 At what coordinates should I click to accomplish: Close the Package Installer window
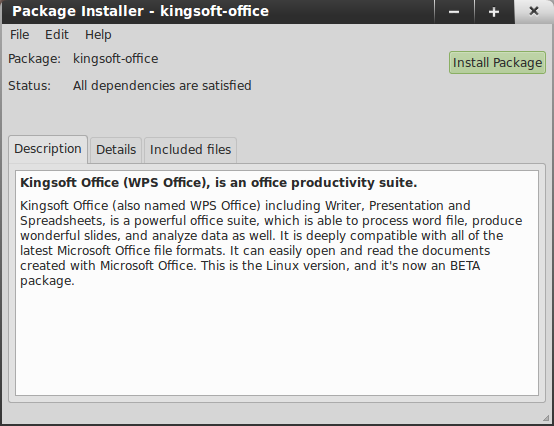534,11
